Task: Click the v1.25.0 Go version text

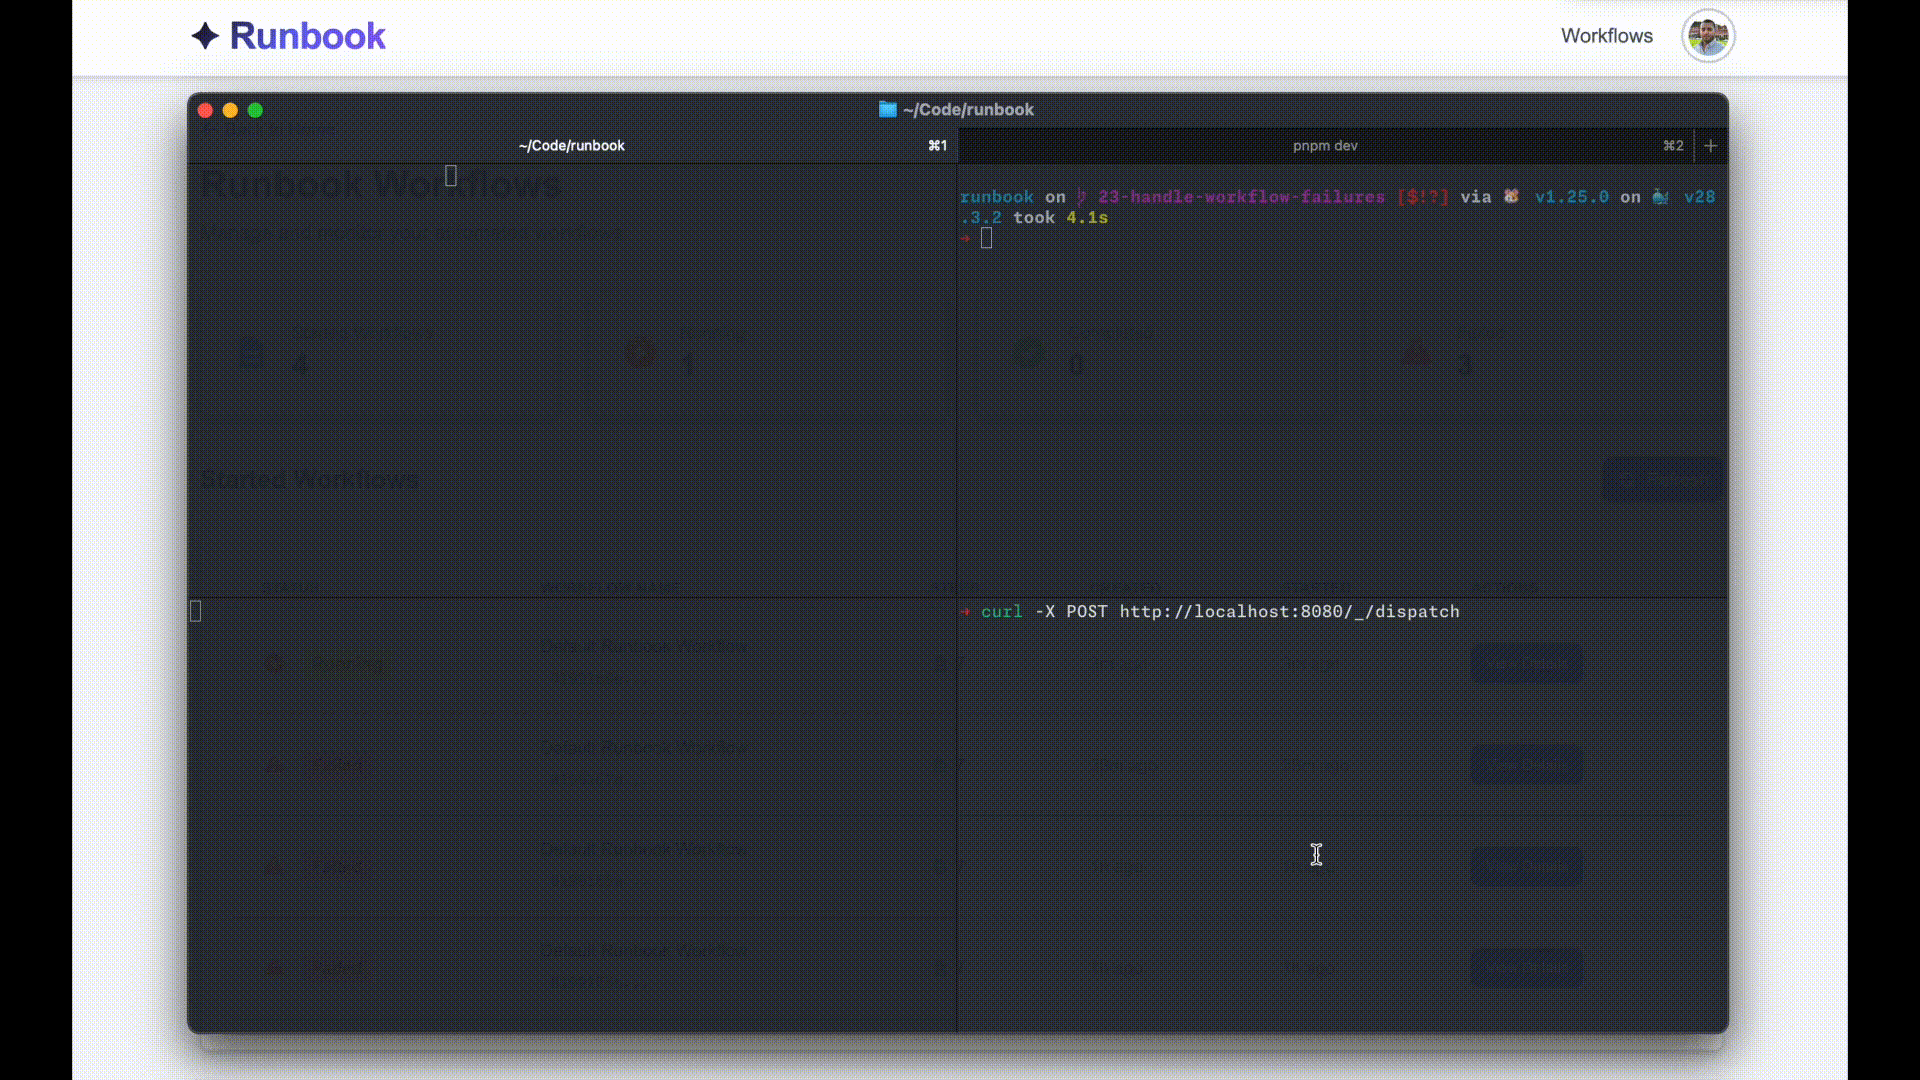Action: (x=1572, y=197)
